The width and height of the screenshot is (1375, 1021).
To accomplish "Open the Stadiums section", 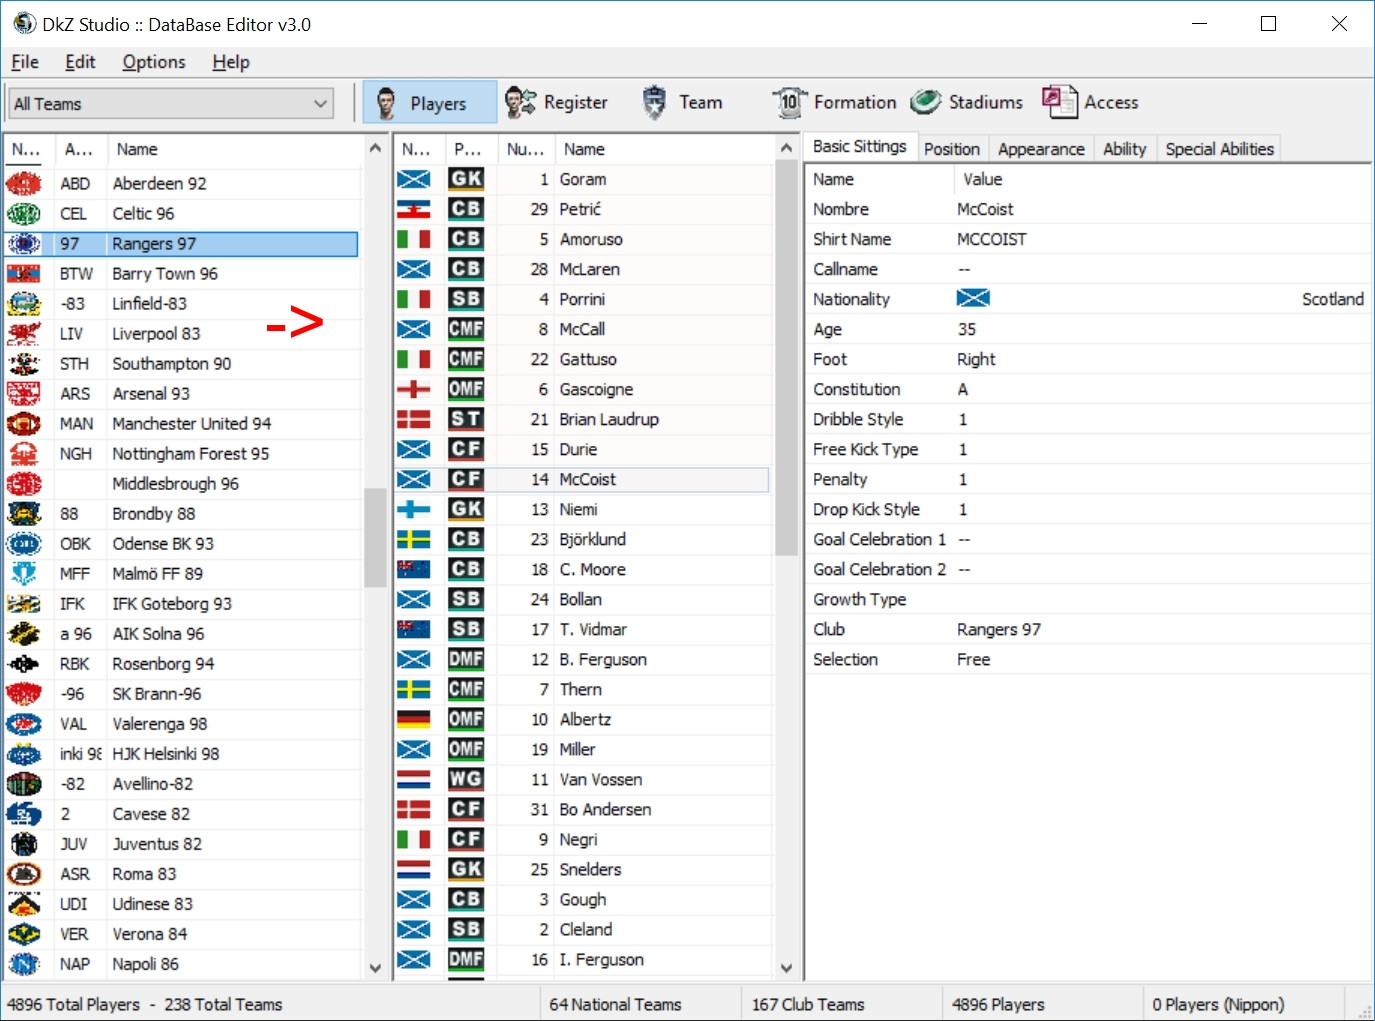I will click(967, 102).
